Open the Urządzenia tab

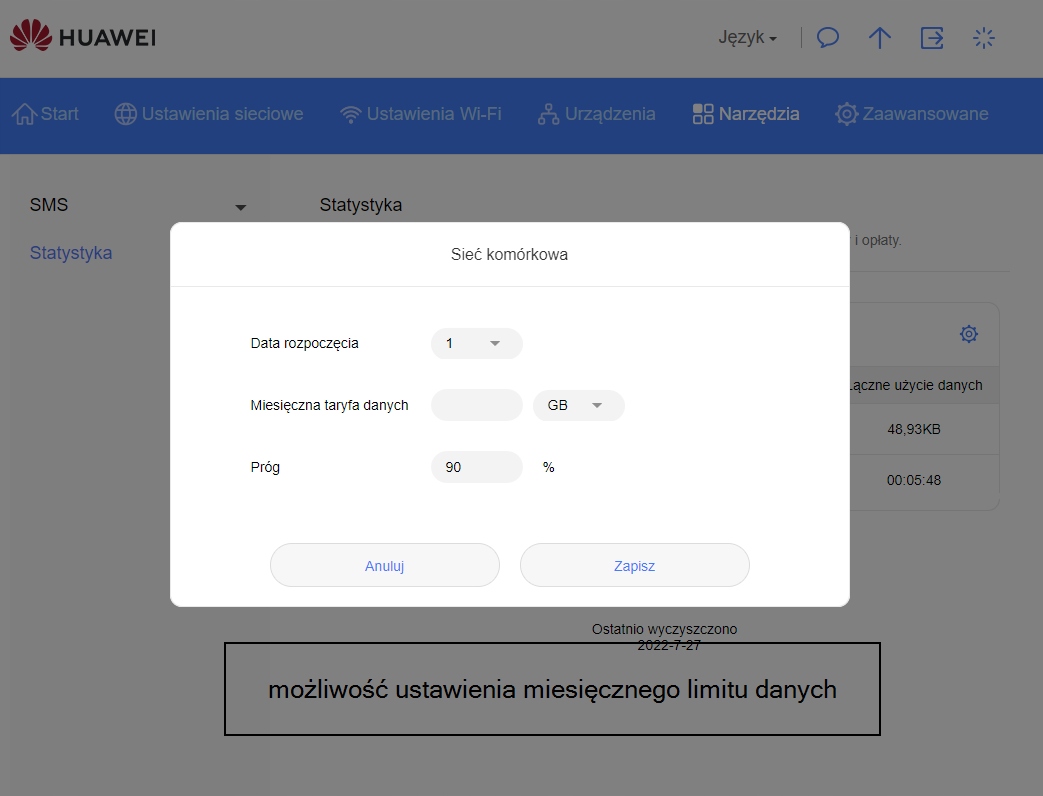coord(597,114)
